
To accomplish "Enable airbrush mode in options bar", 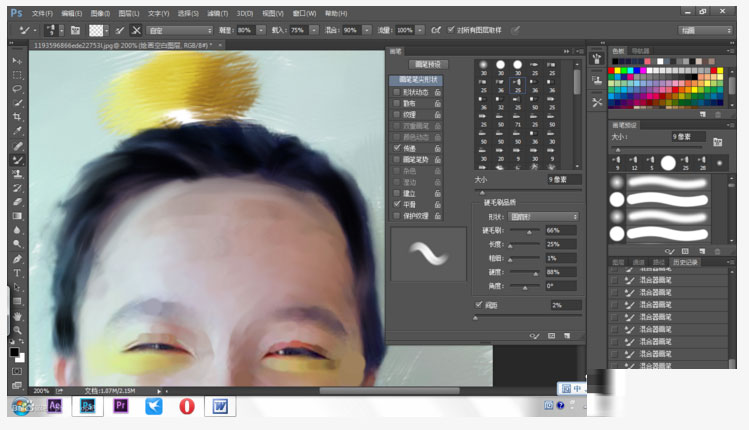I will (436, 30).
